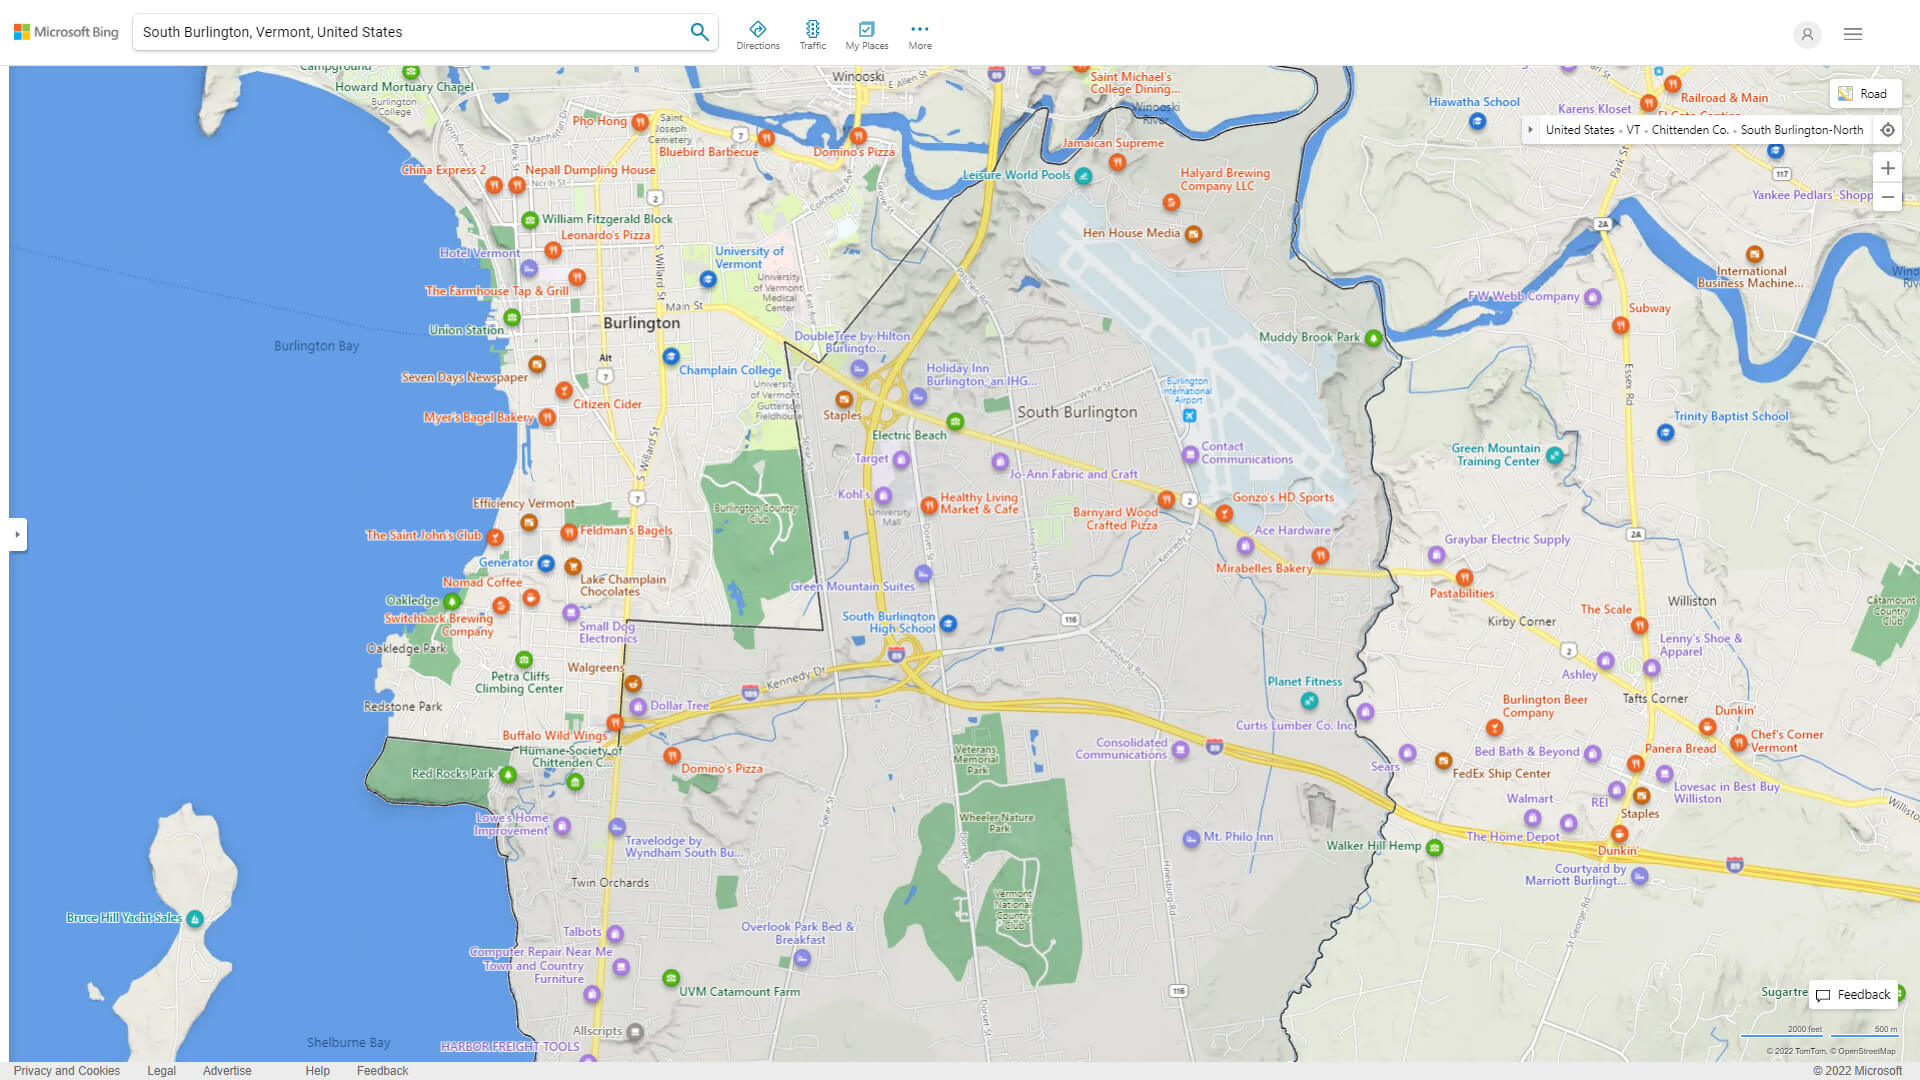Click the Feedback button on map
This screenshot has height=1080, width=1920.
pos(1853,994)
